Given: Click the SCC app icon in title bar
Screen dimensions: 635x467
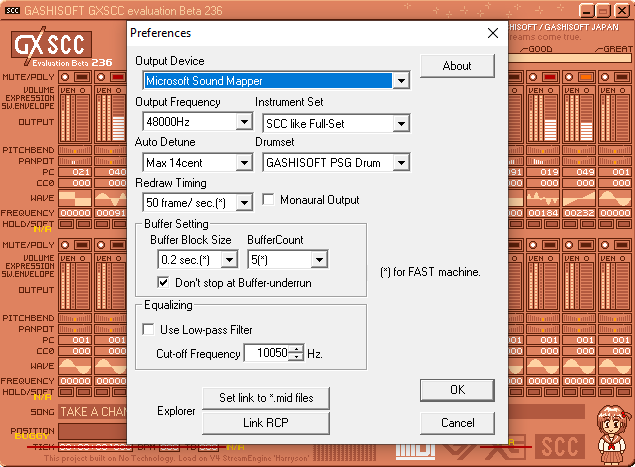Looking at the screenshot, I should click(x=12, y=11).
